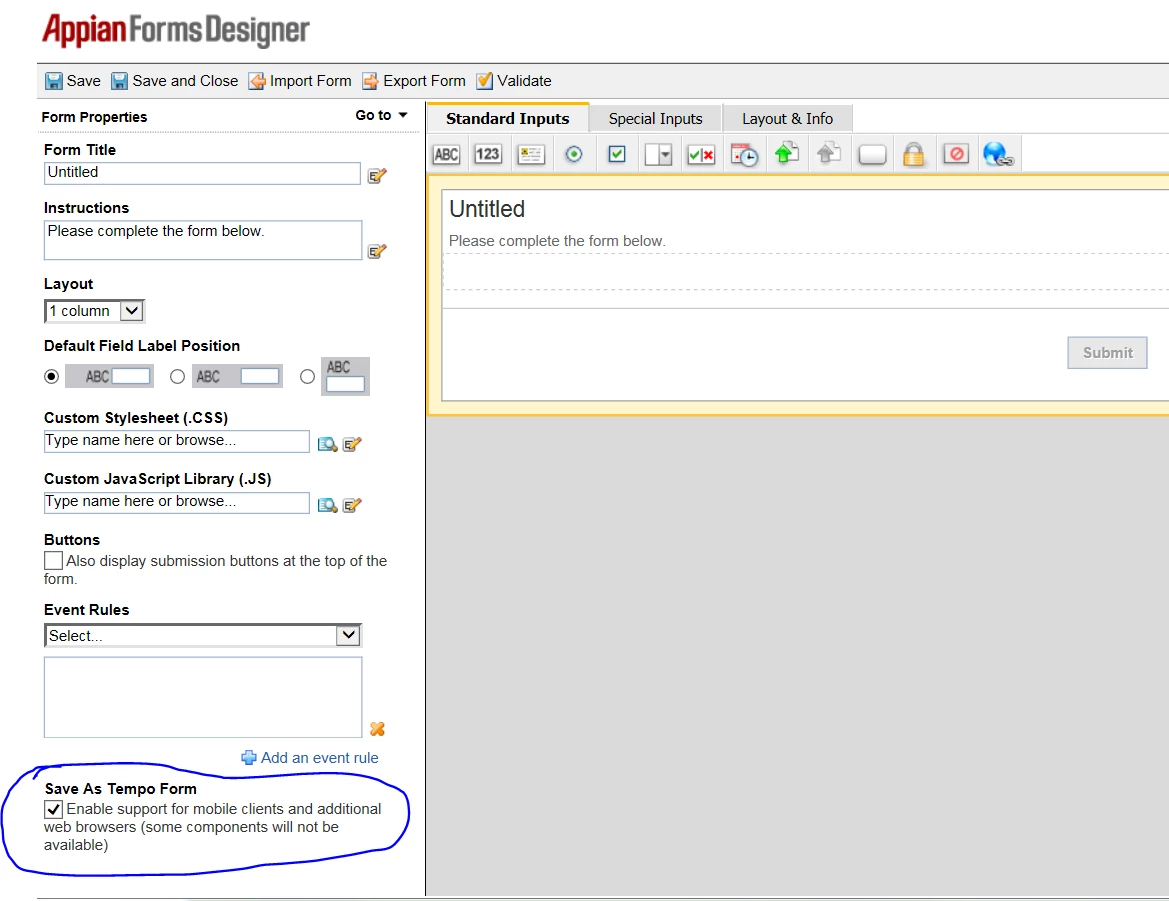Open the Go to menu
This screenshot has width=1169, height=901.
pos(381,116)
